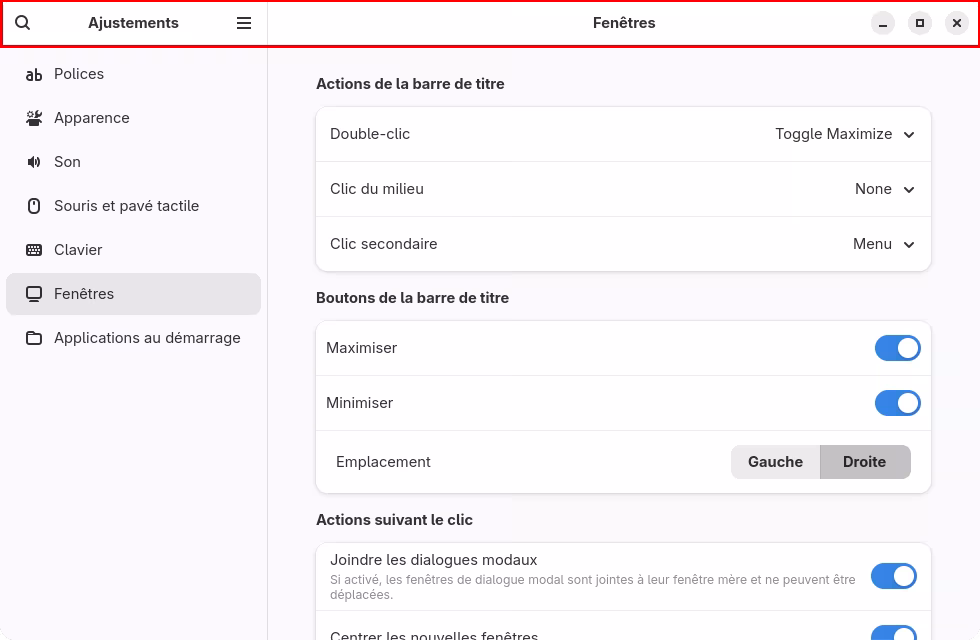Click the Maximiser label text
980x640 pixels.
pyautogui.click(x=361, y=348)
